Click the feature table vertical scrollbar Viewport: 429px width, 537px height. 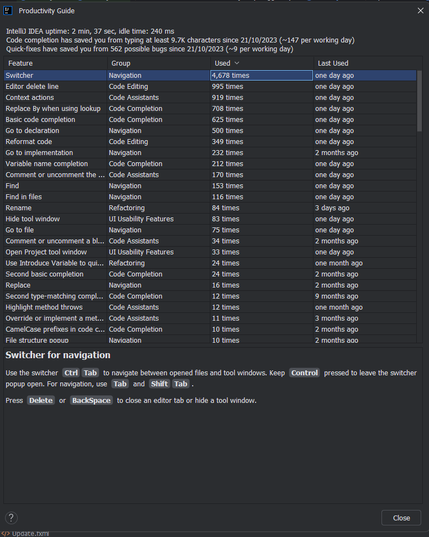click(419, 101)
